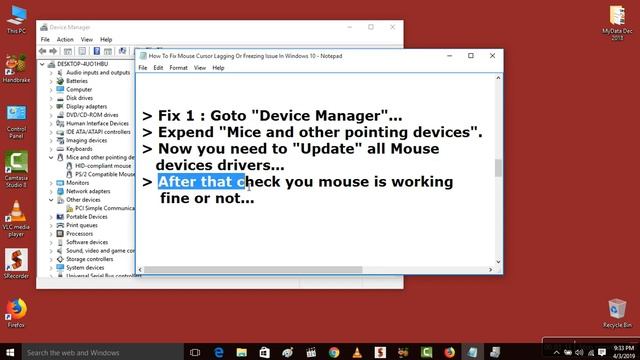Click Notepad scroll right arrow
This screenshot has width=640, height=360.
[491, 269]
